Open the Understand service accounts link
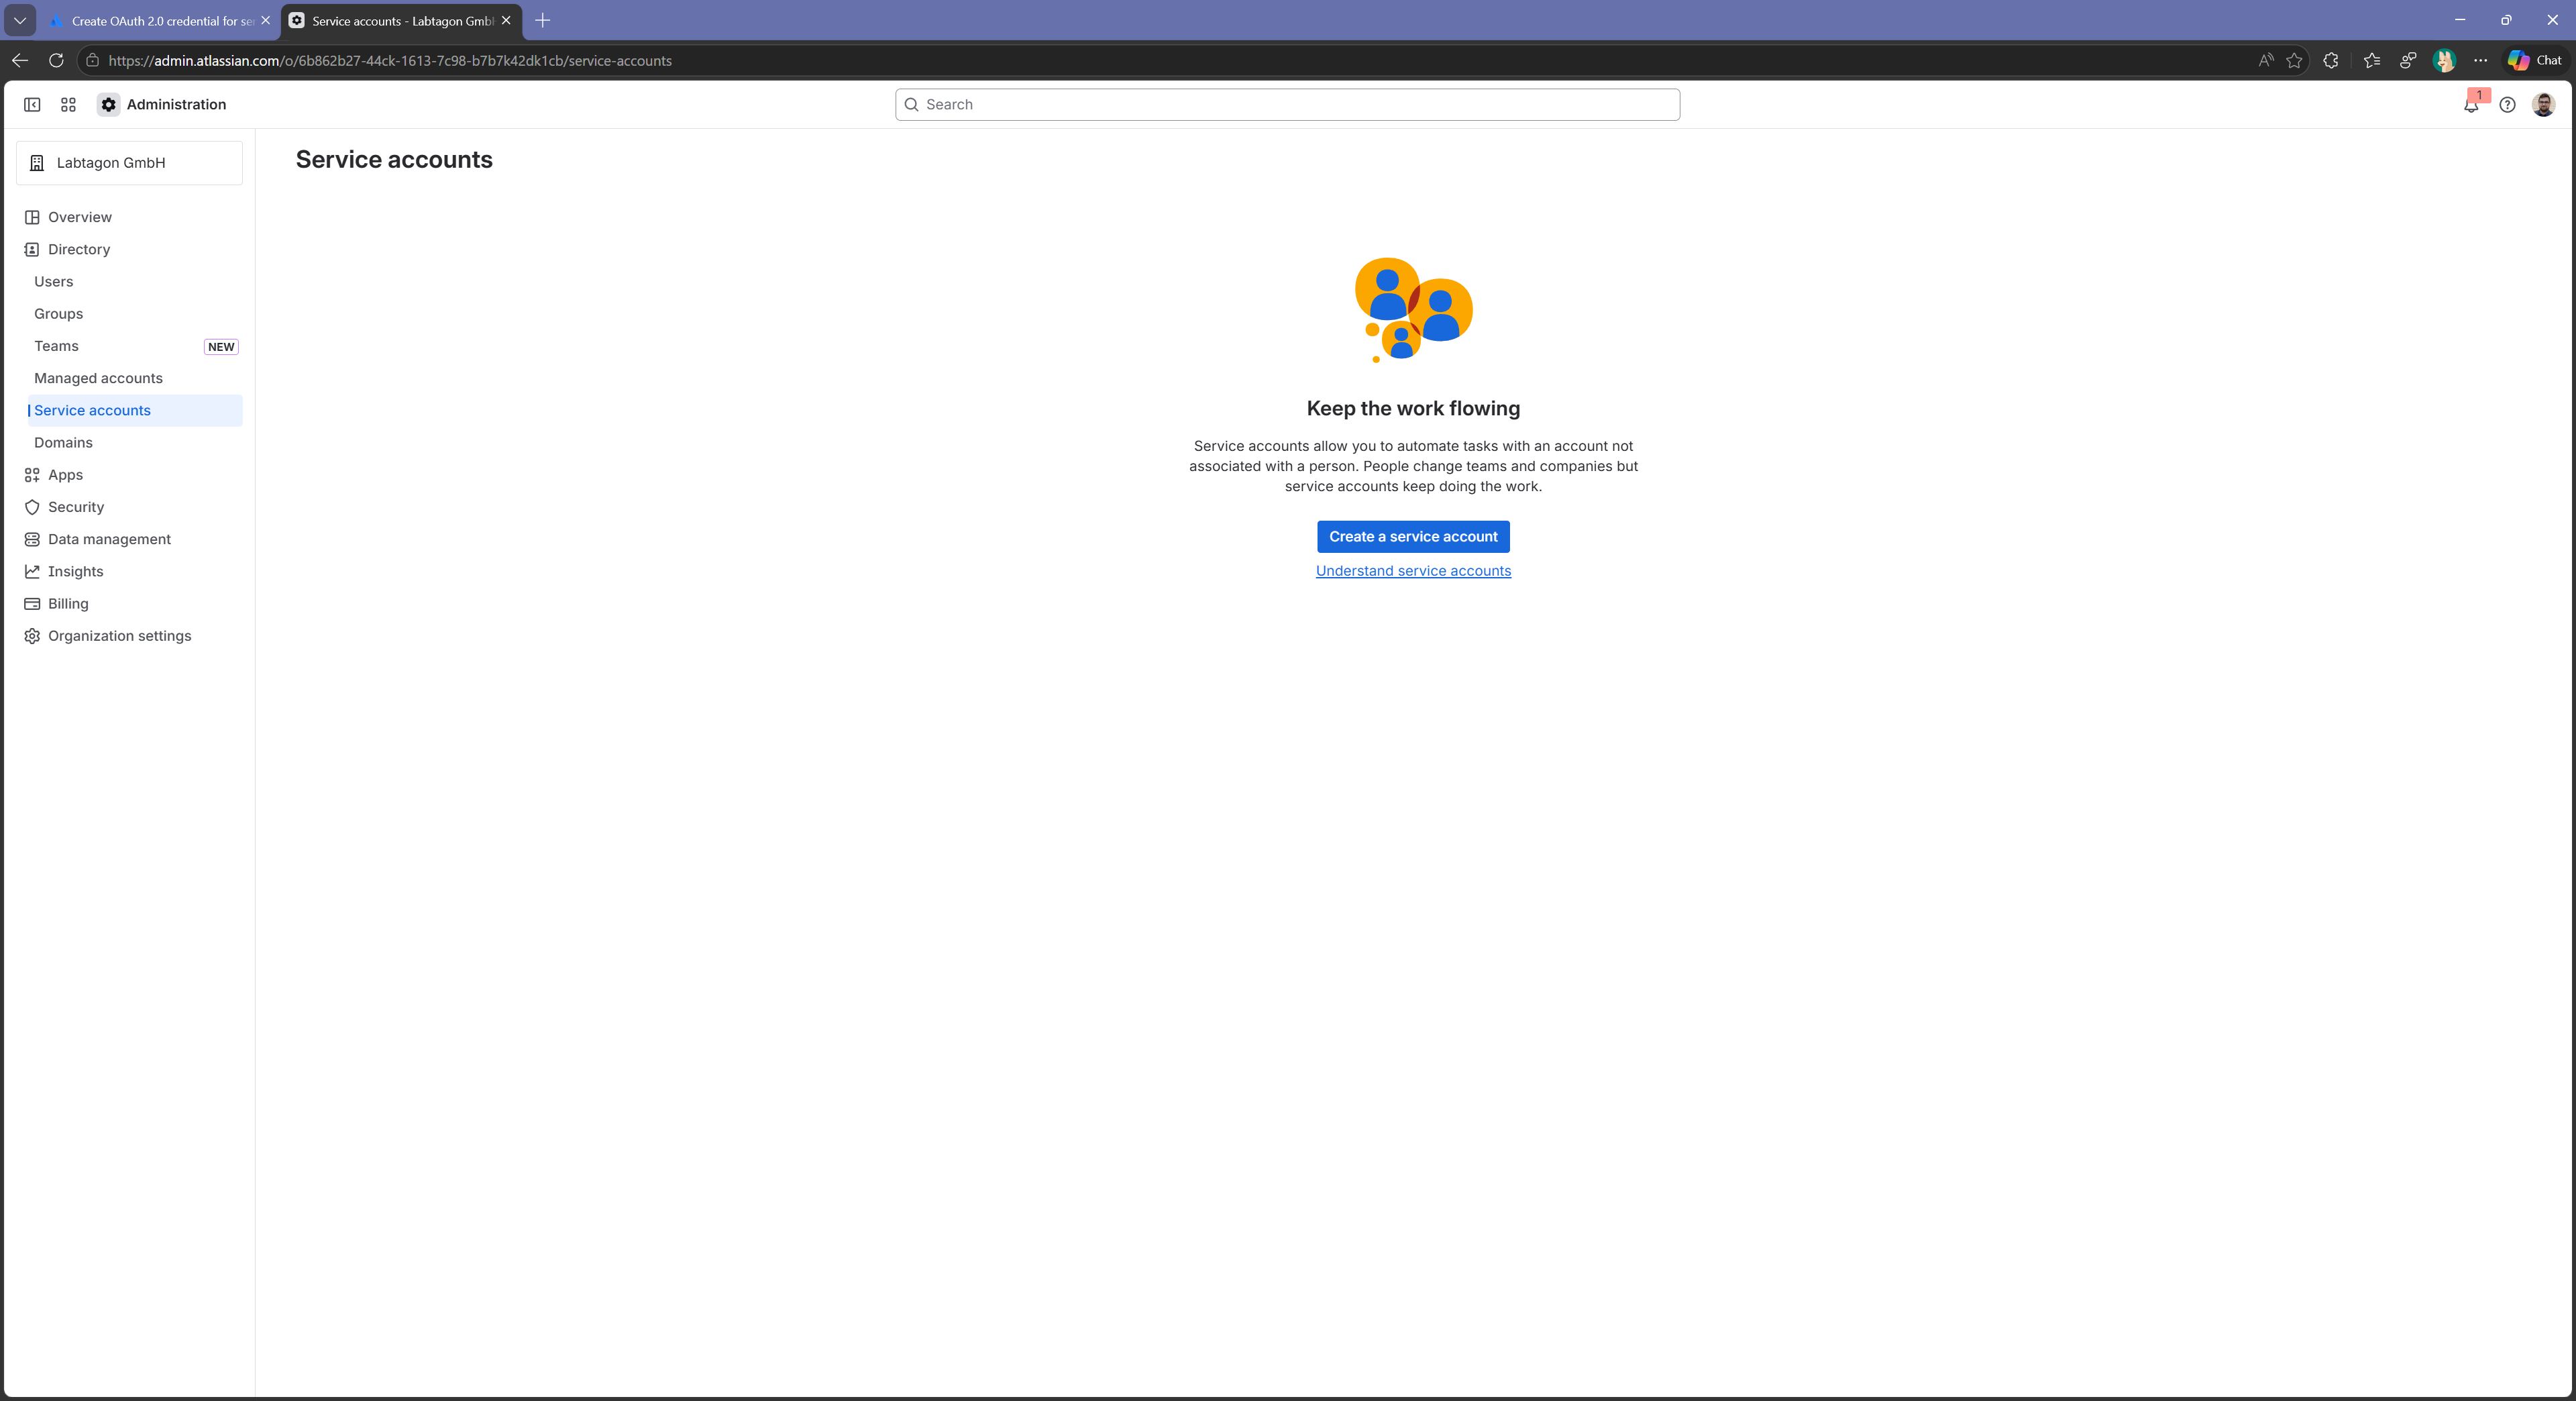Viewport: 2576px width, 1401px height. [x=1412, y=571]
